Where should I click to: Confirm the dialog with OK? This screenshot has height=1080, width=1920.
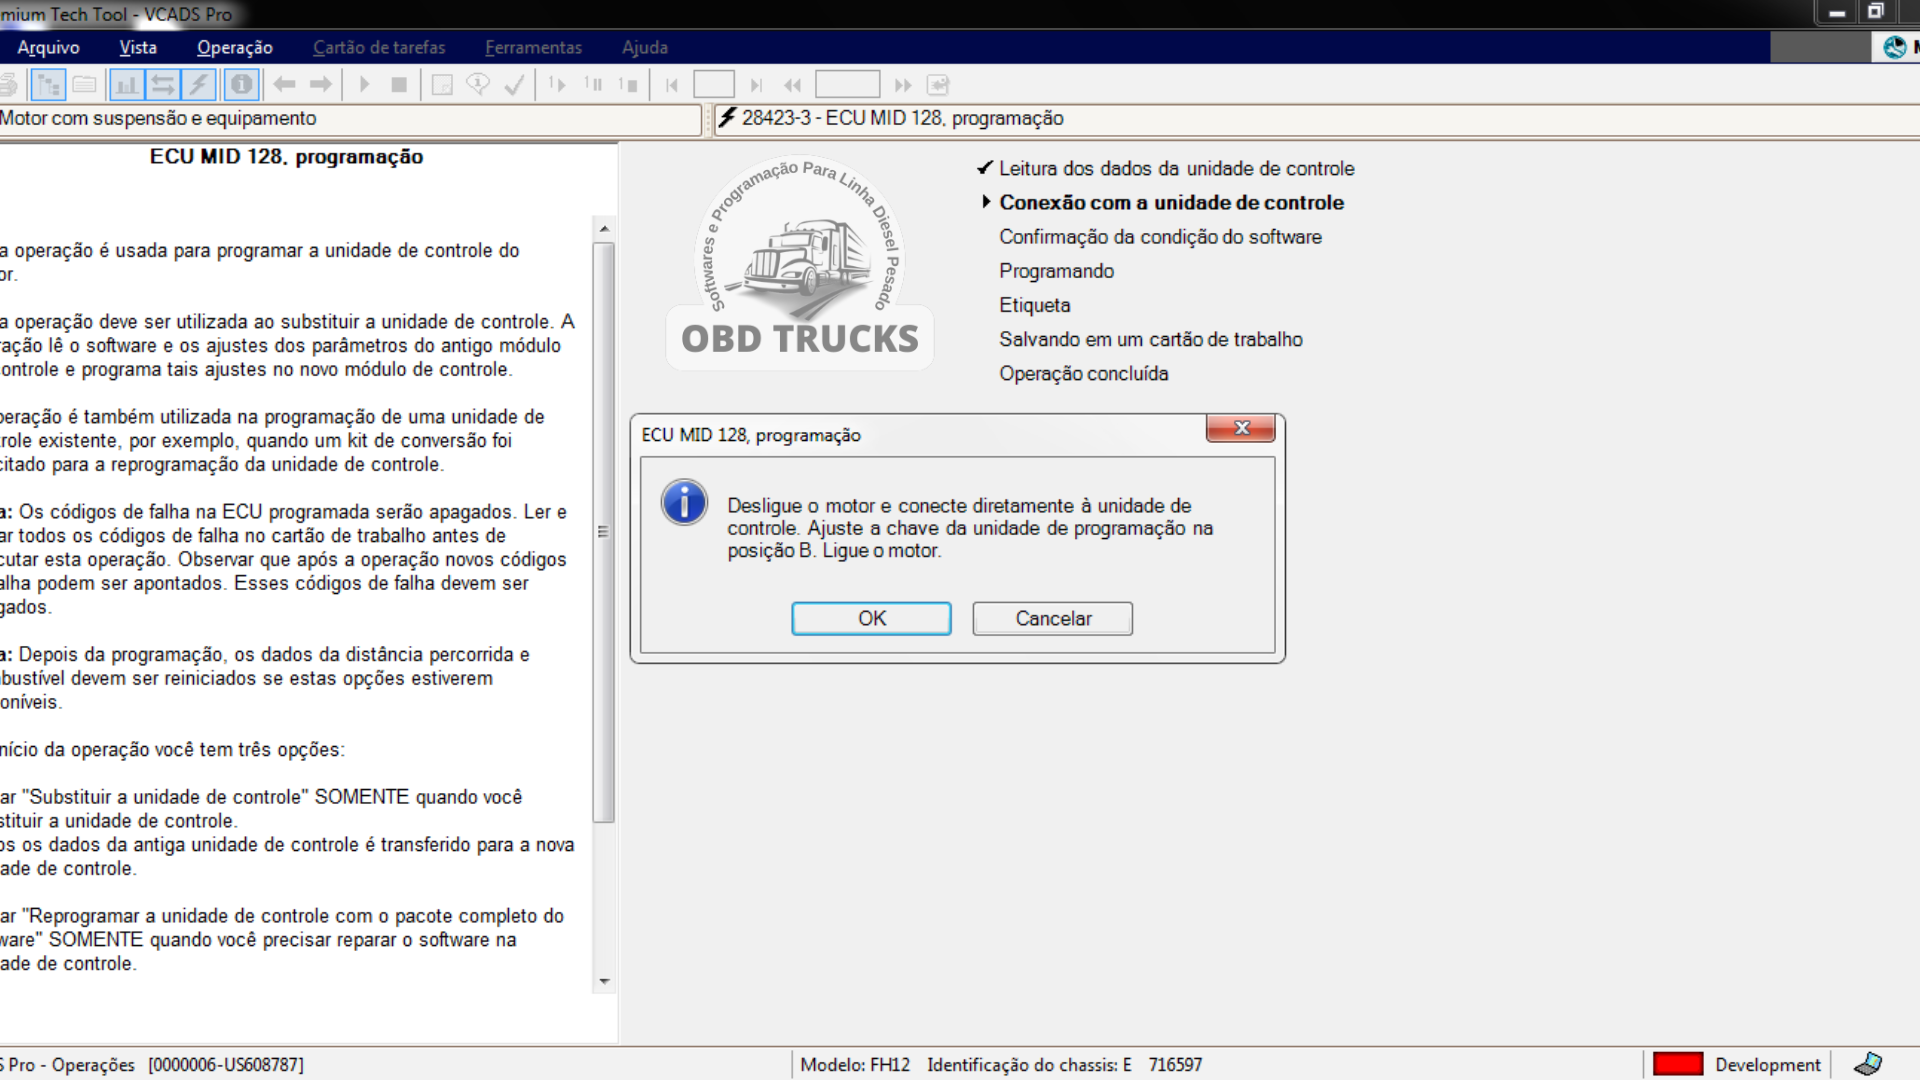pos(871,618)
